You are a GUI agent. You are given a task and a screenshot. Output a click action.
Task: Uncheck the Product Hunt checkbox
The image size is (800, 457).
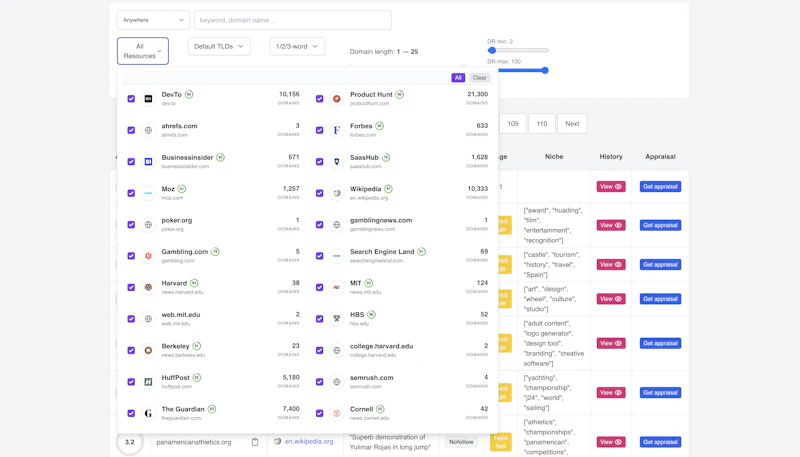coord(319,98)
